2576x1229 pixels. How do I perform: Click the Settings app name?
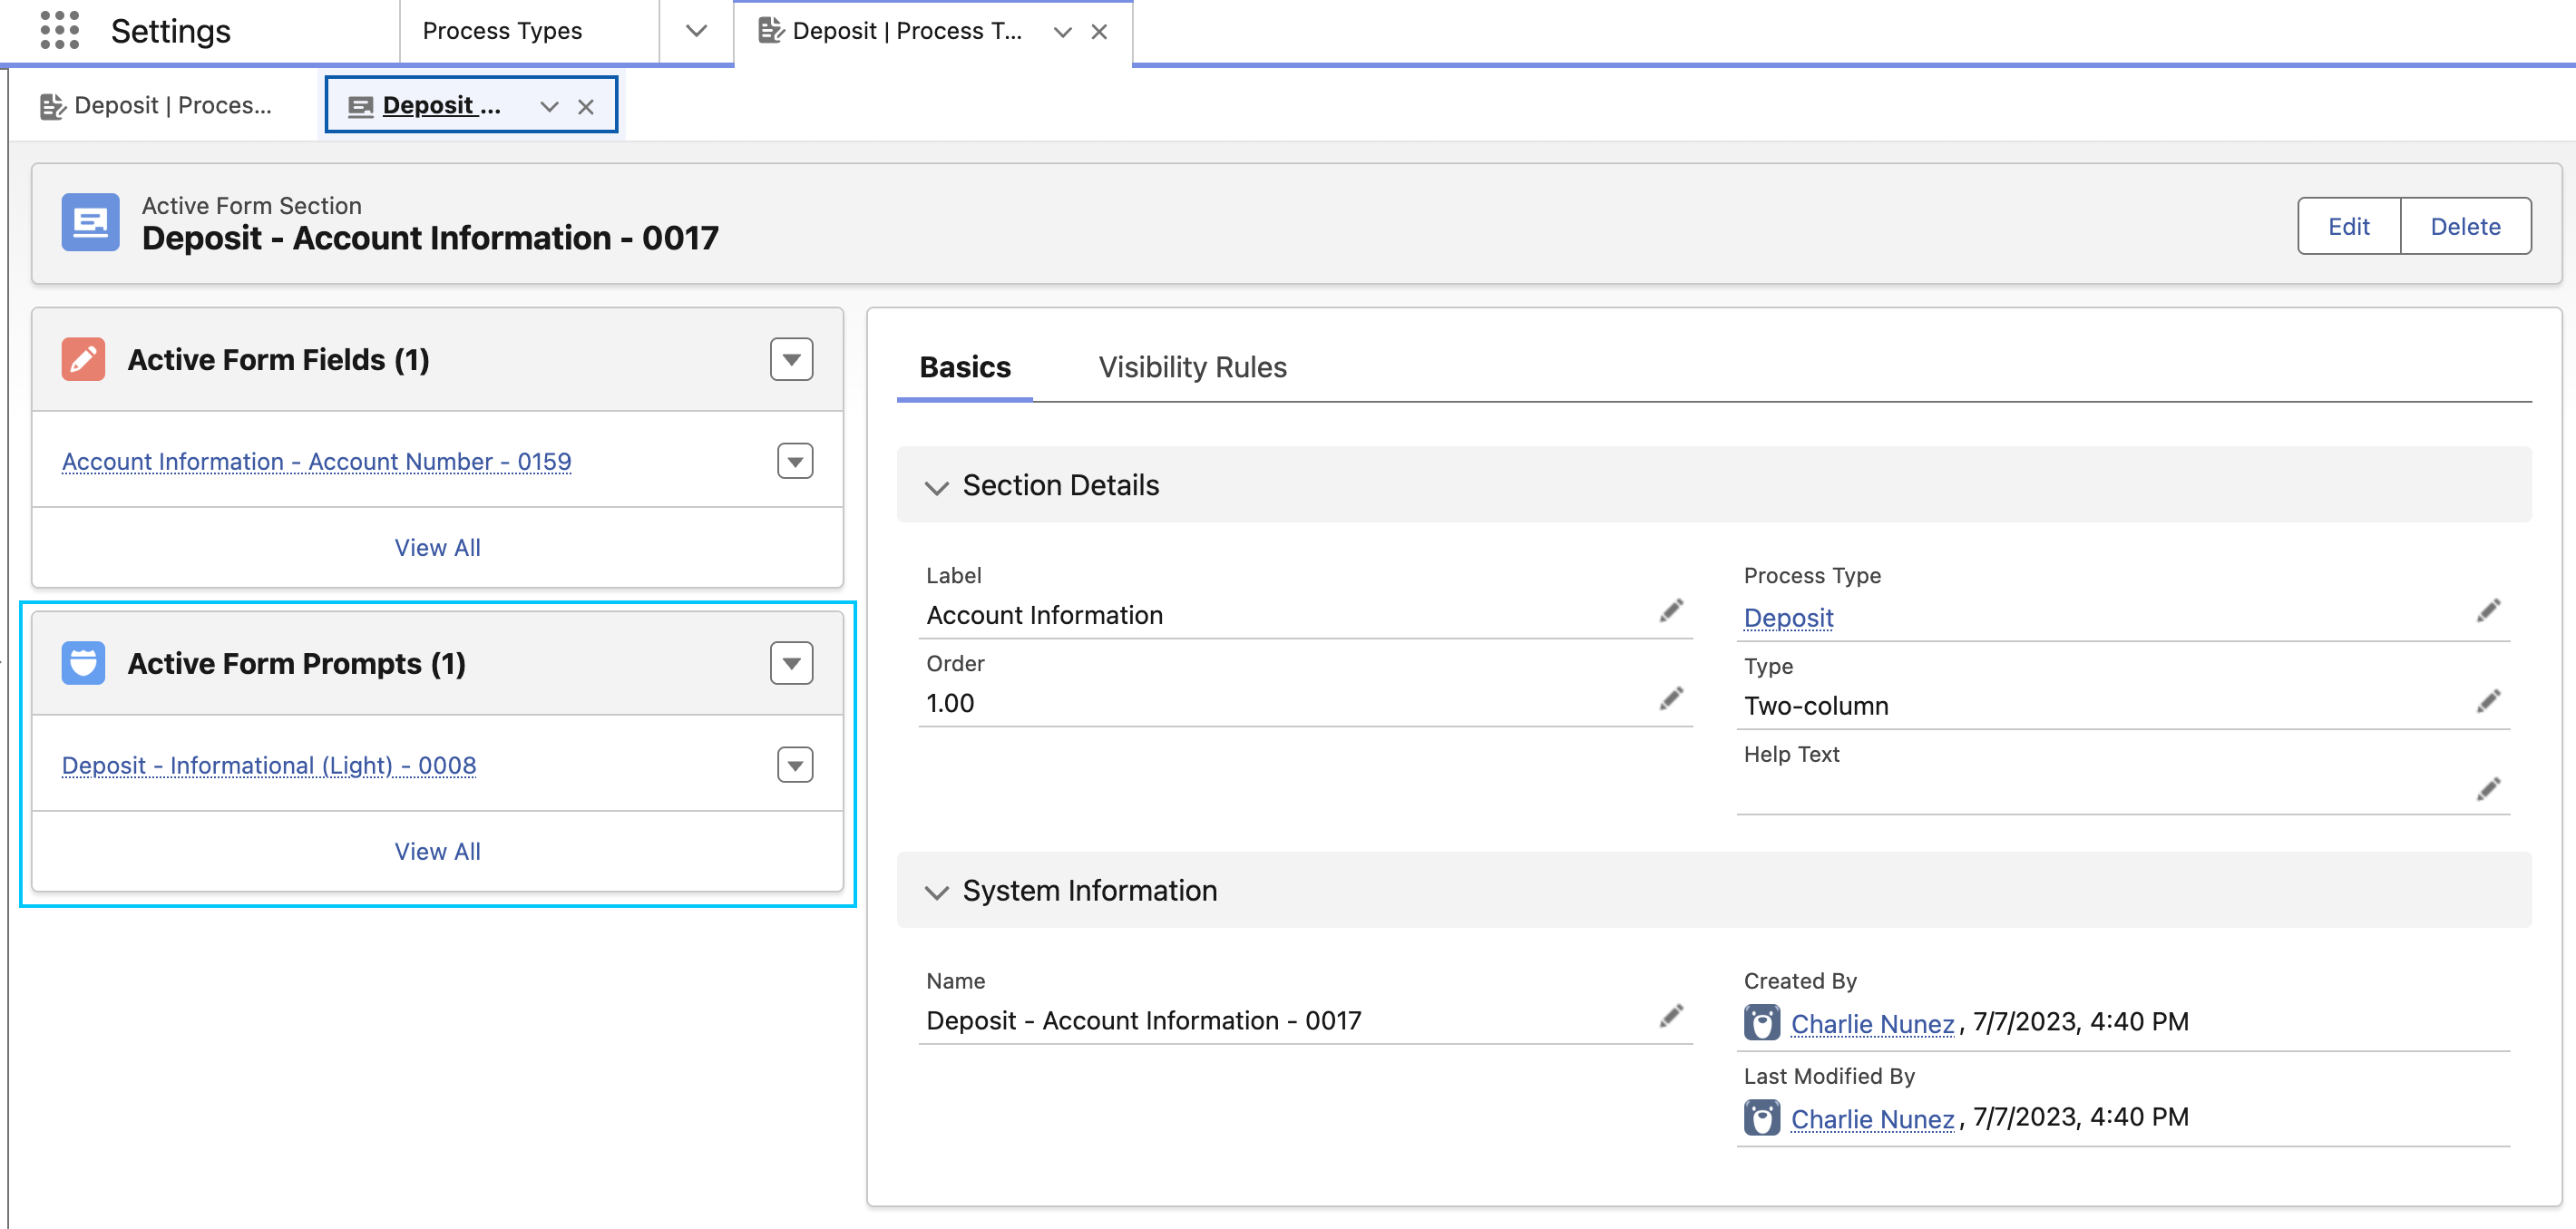click(170, 31)
